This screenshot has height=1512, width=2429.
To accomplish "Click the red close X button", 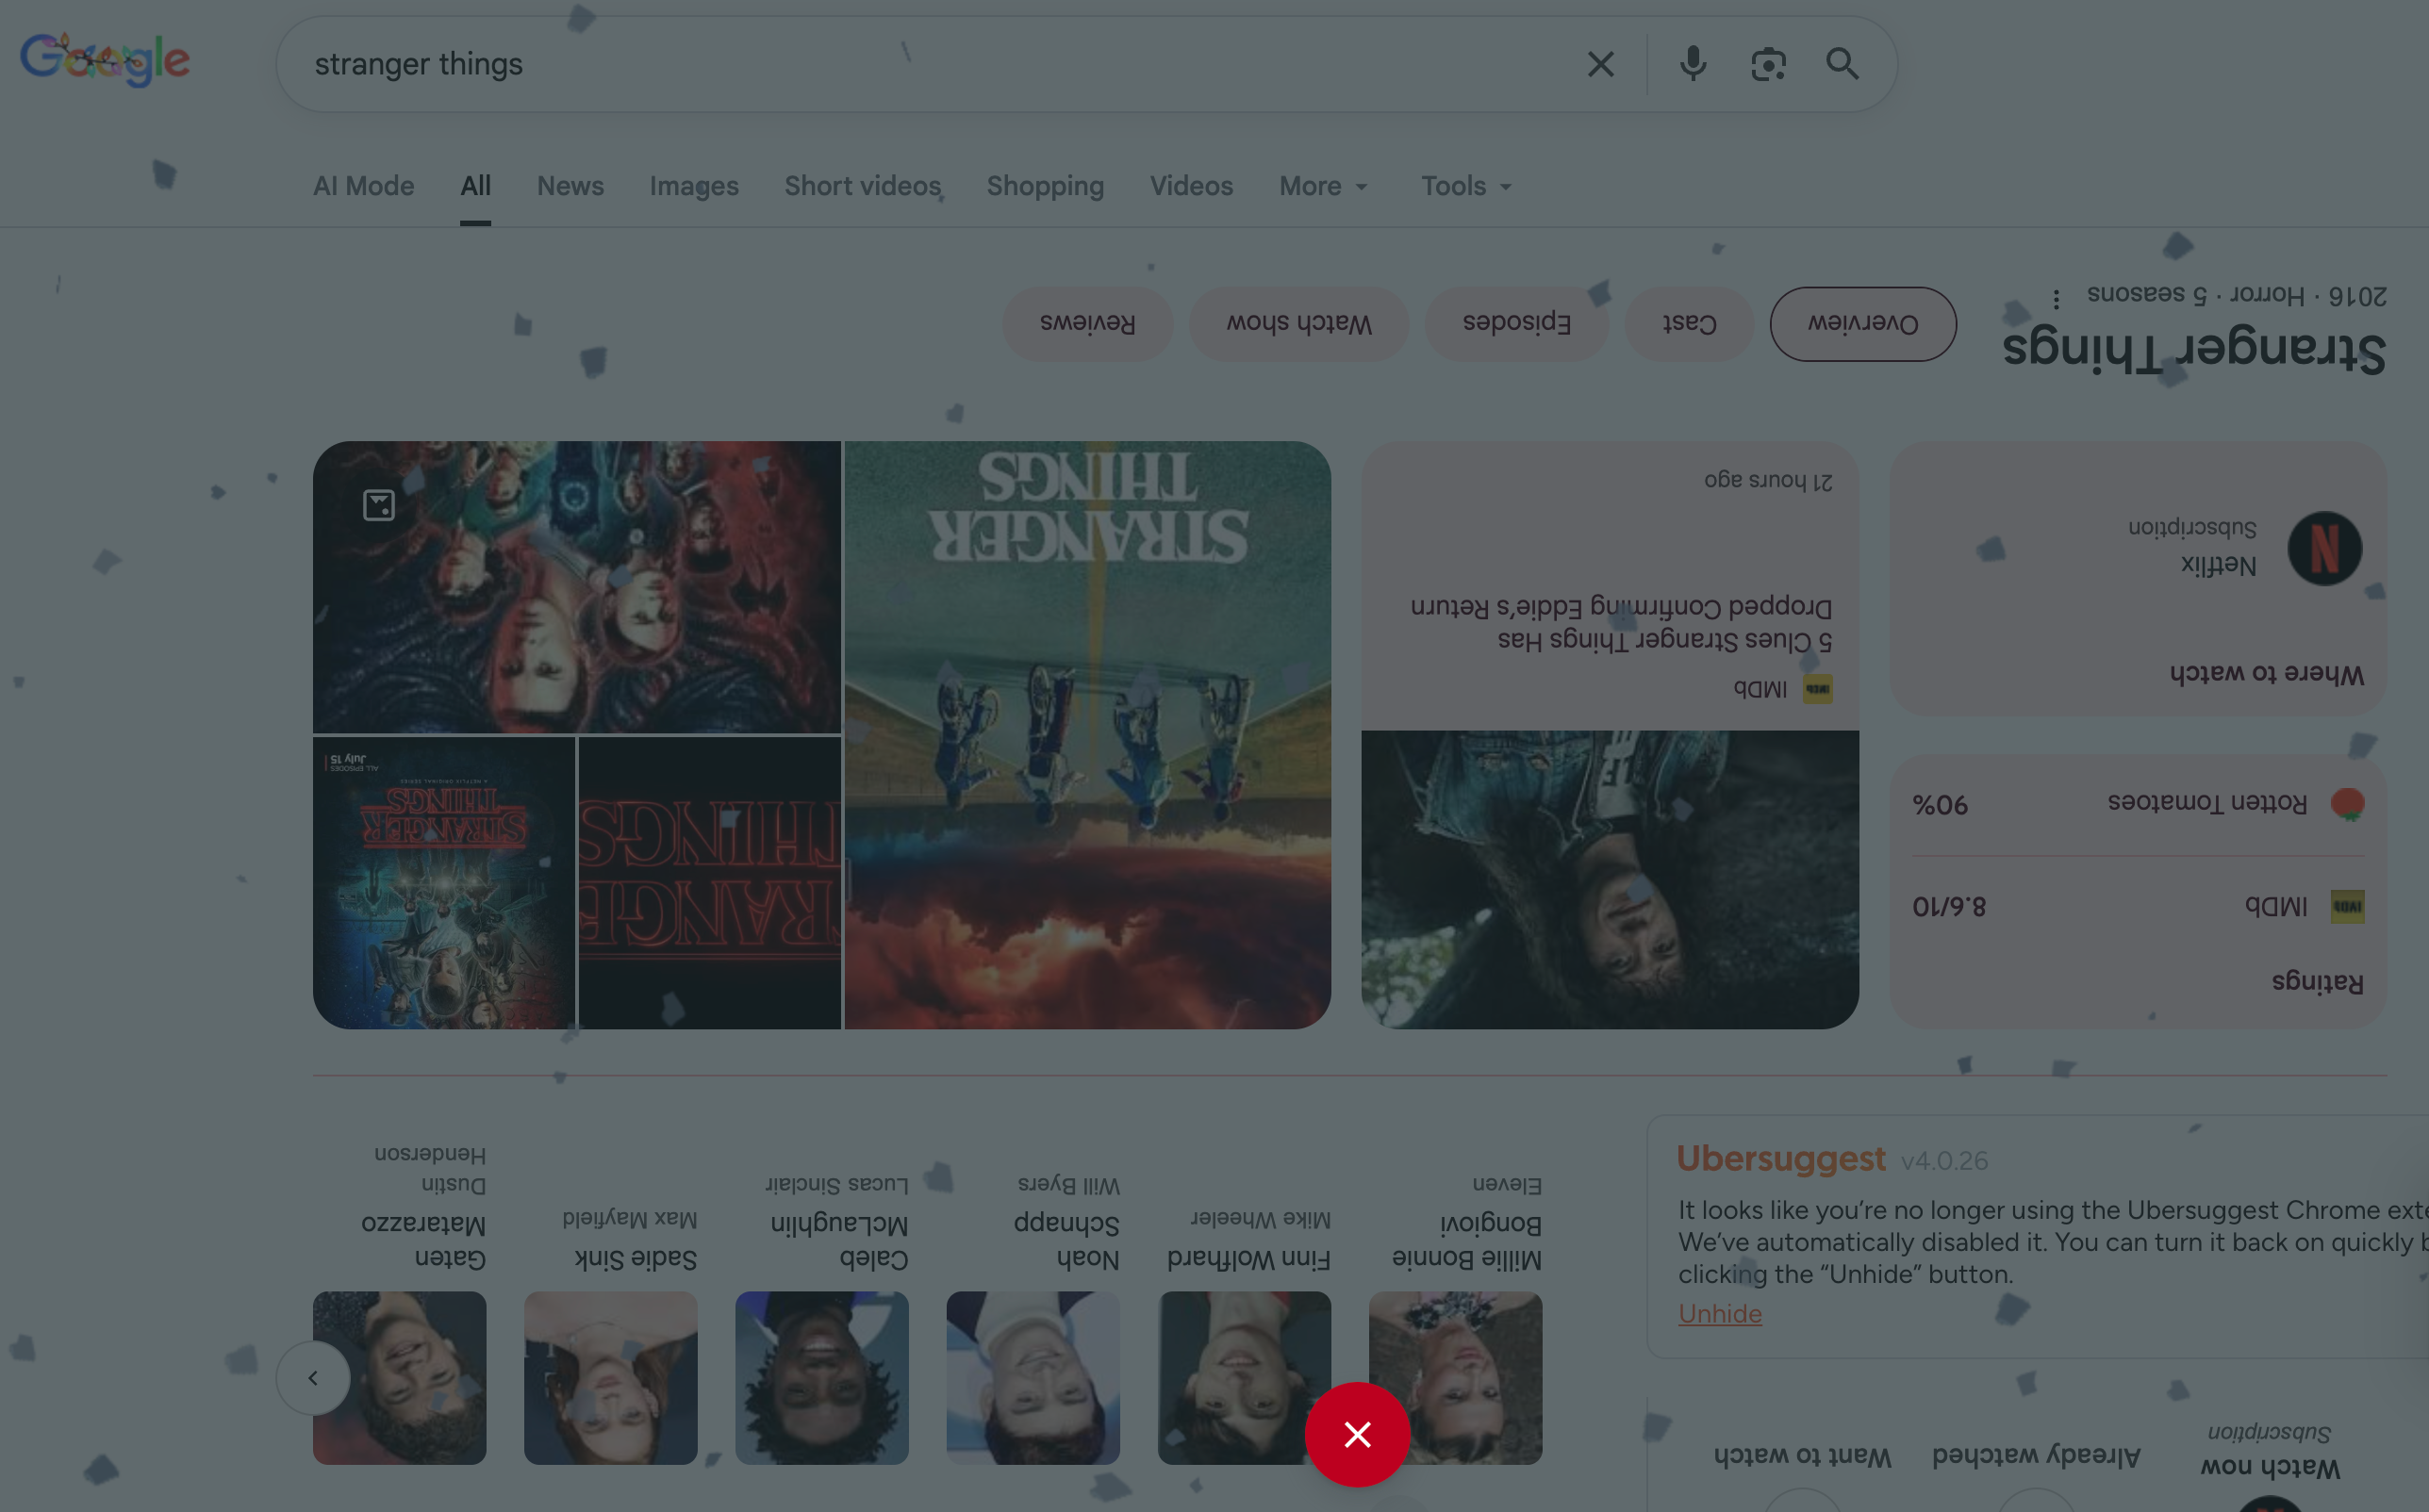I will coord(1357,1434).
